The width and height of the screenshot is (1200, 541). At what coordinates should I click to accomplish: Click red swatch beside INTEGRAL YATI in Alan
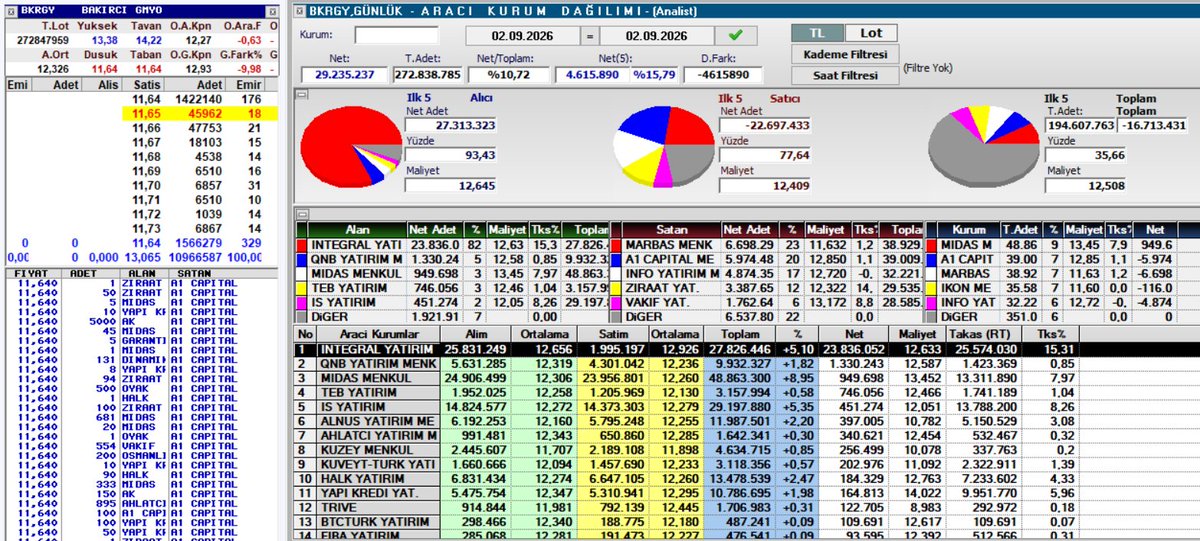click(303, 244)
